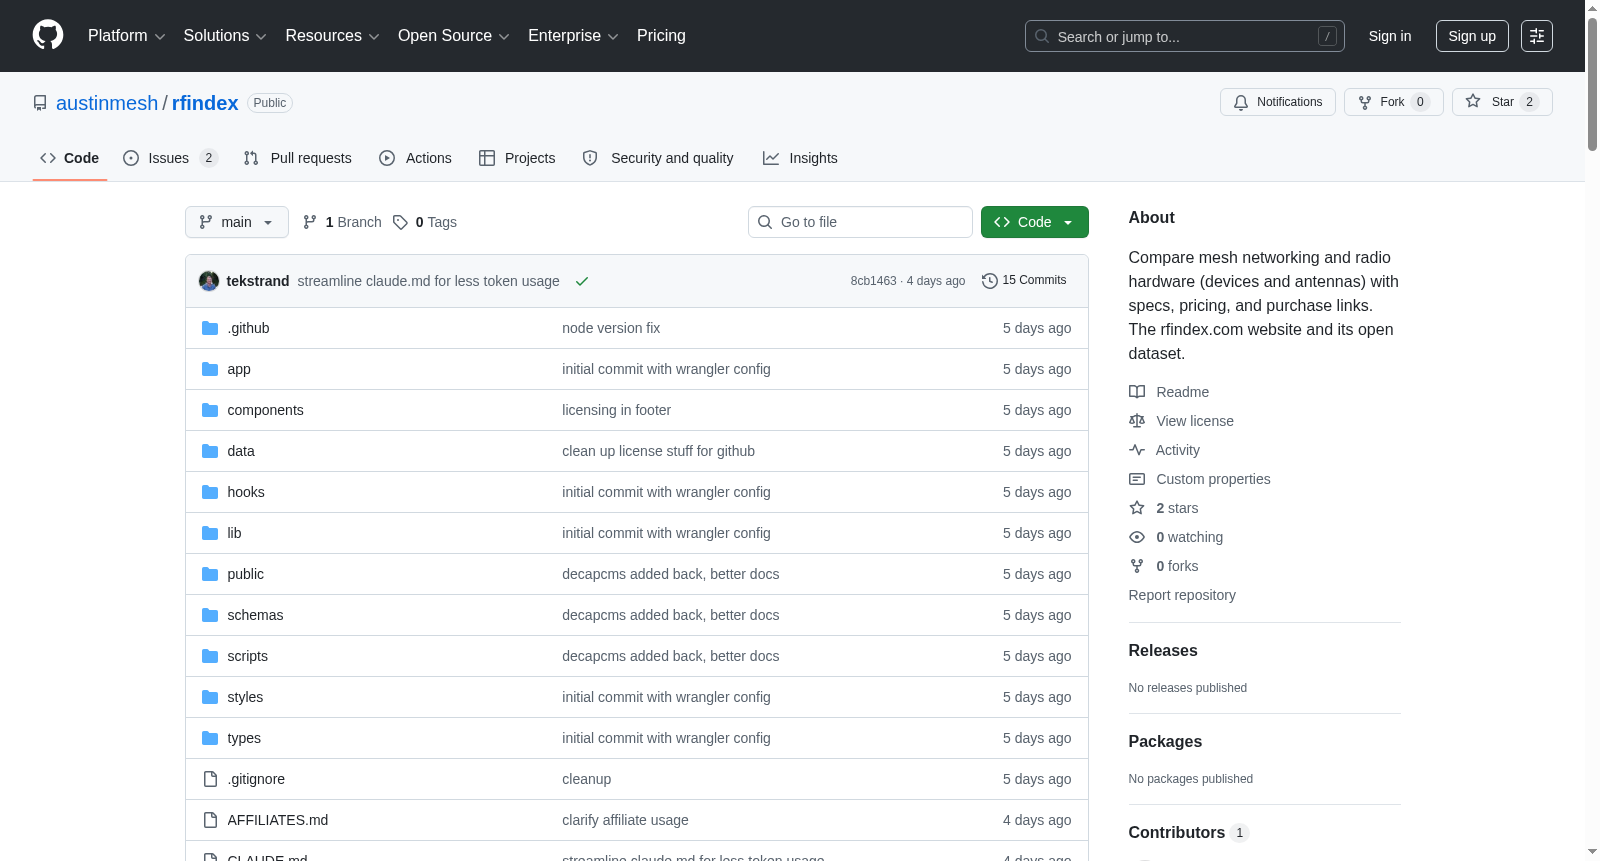Switch to the Actions tab
This screenshot has height=861, width=1600.
(415, 158)
